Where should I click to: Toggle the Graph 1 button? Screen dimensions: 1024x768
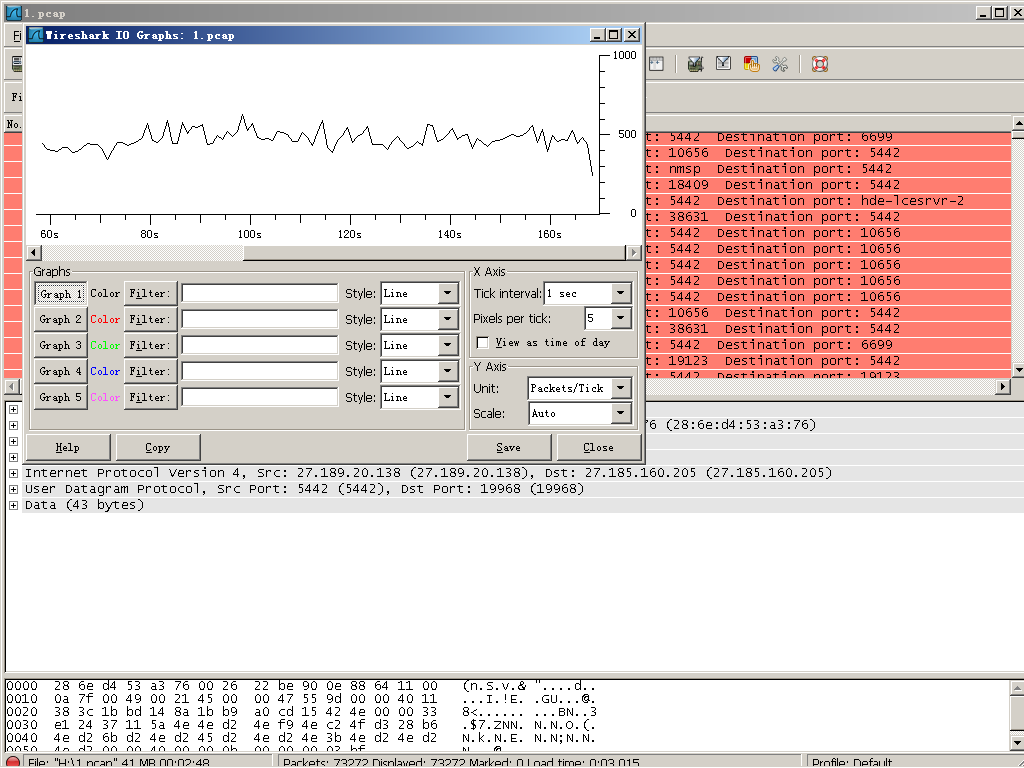click(x=60, y=294)
